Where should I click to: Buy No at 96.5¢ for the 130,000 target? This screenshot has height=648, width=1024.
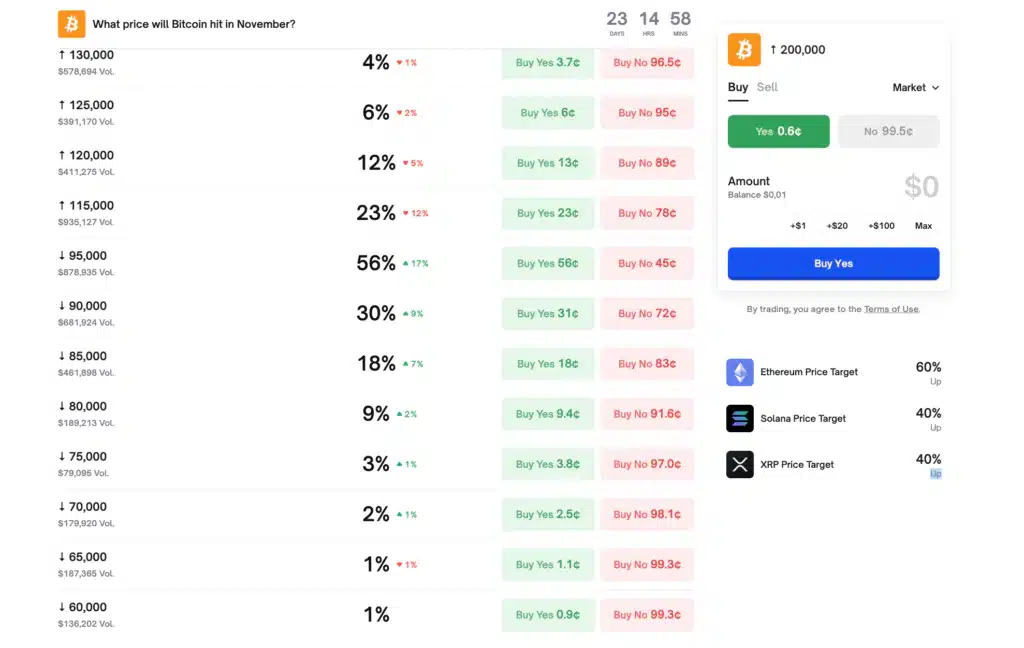point(647,62)
